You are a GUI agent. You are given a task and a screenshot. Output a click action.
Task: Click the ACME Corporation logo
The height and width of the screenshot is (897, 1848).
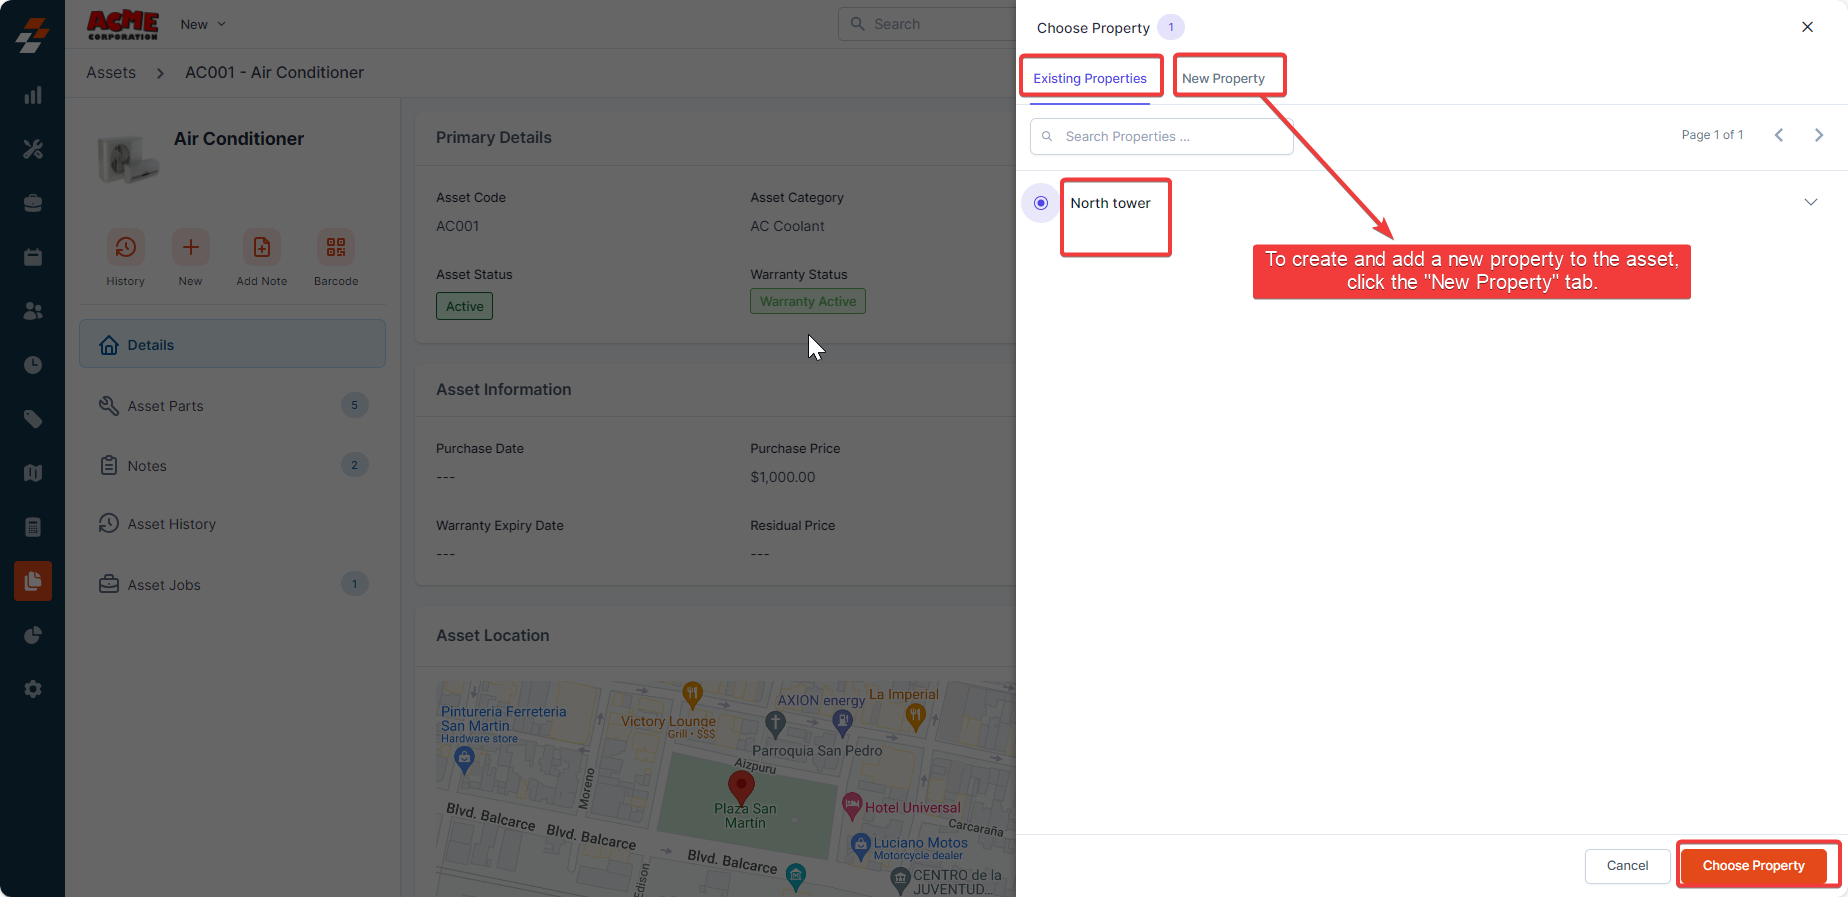(123, 25)
